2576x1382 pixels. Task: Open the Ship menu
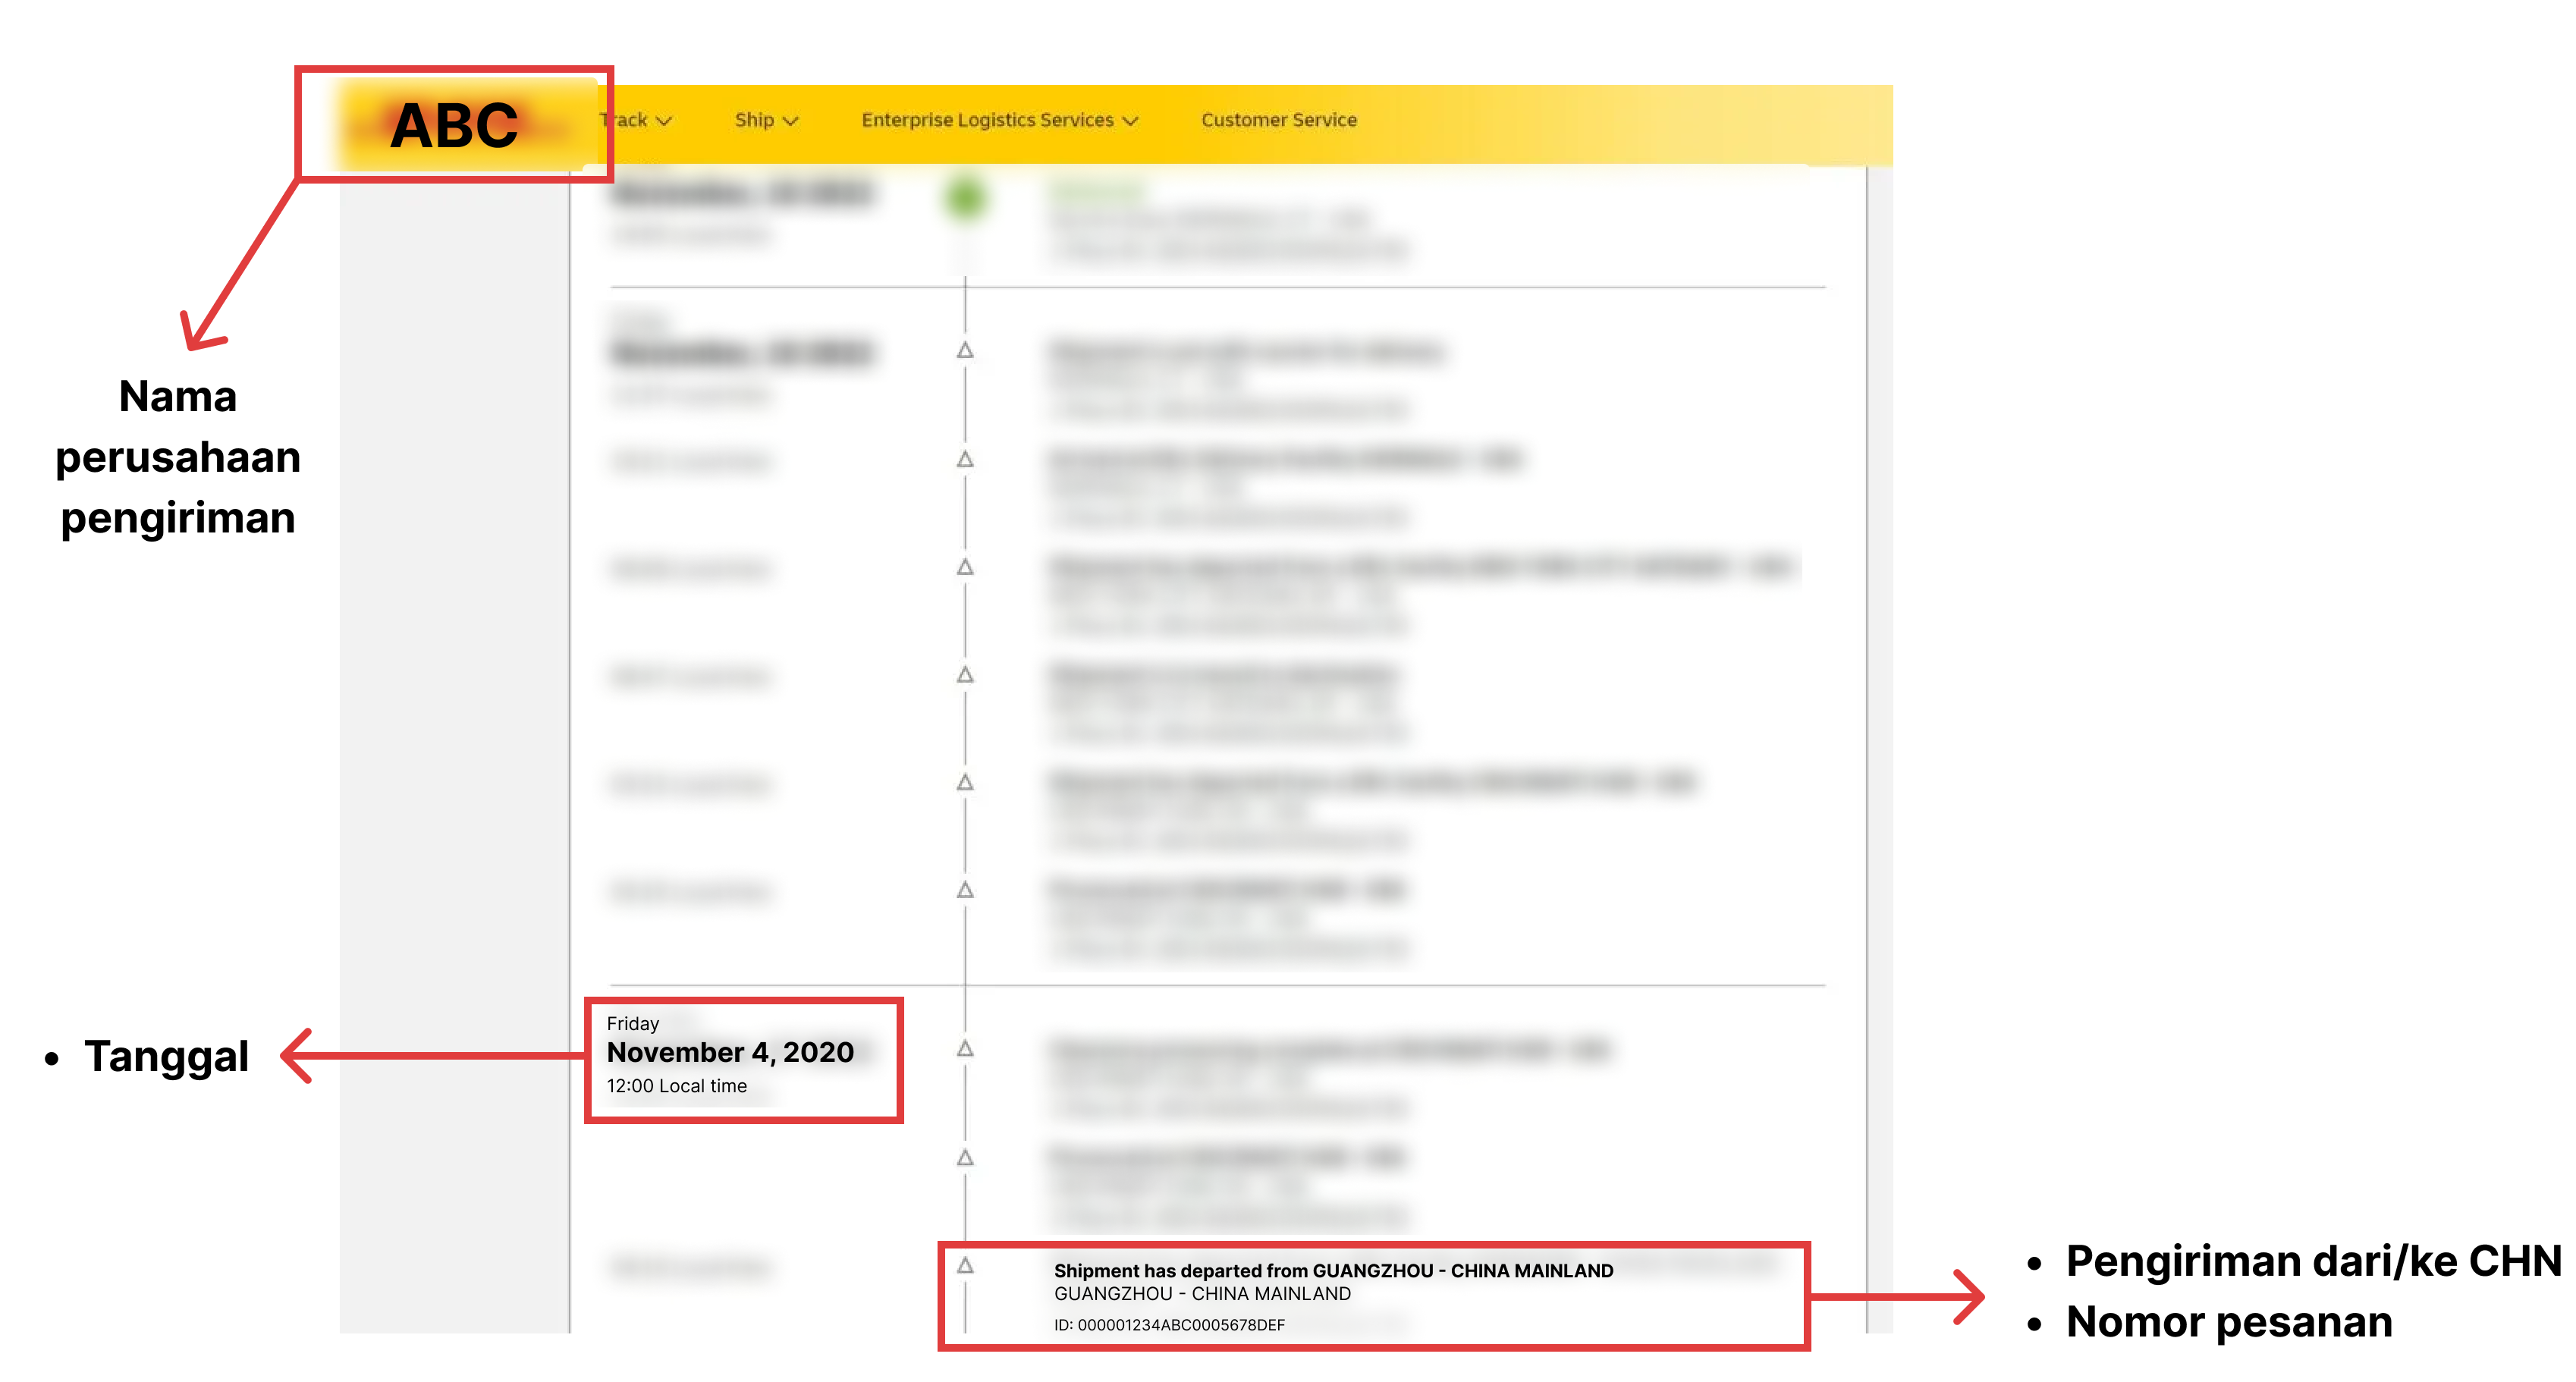(x=754, y=120)
